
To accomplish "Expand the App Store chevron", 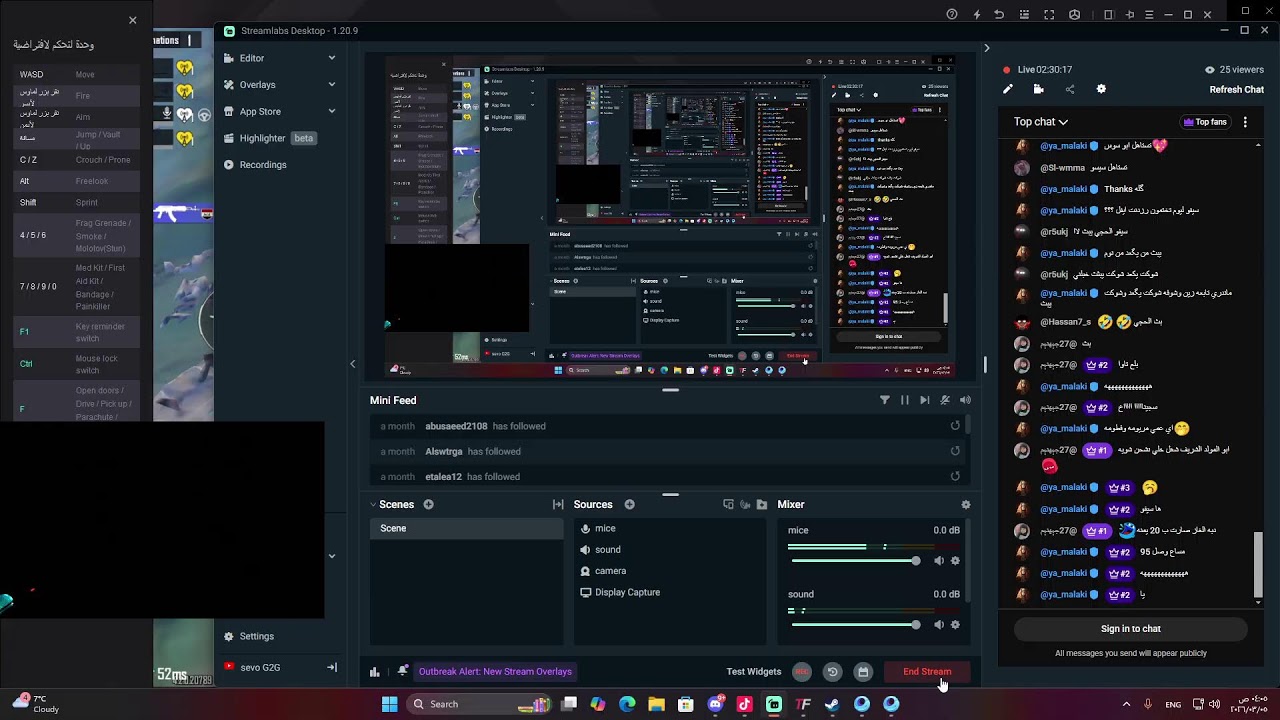I will [x=332, y=112].
